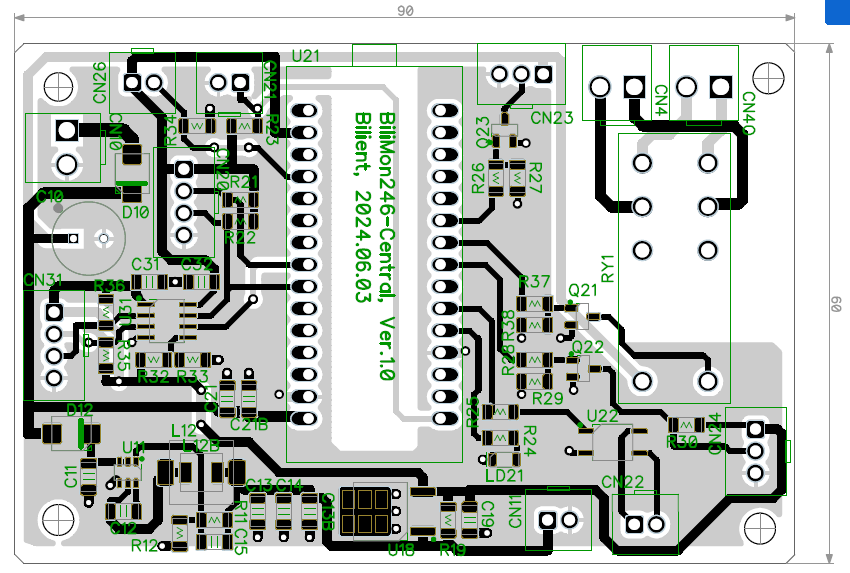Select the Billient 2024.06.03 silkscreen text
Image resolution: width=850 pixels, height=573 pixels.
[x=363, y=207]
